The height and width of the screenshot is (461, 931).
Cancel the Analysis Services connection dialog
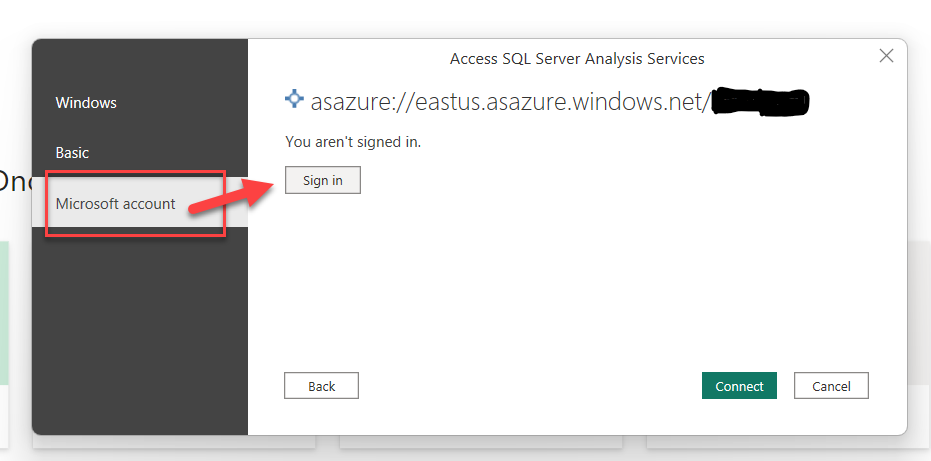pyautogui.click(x=831, y=386)
